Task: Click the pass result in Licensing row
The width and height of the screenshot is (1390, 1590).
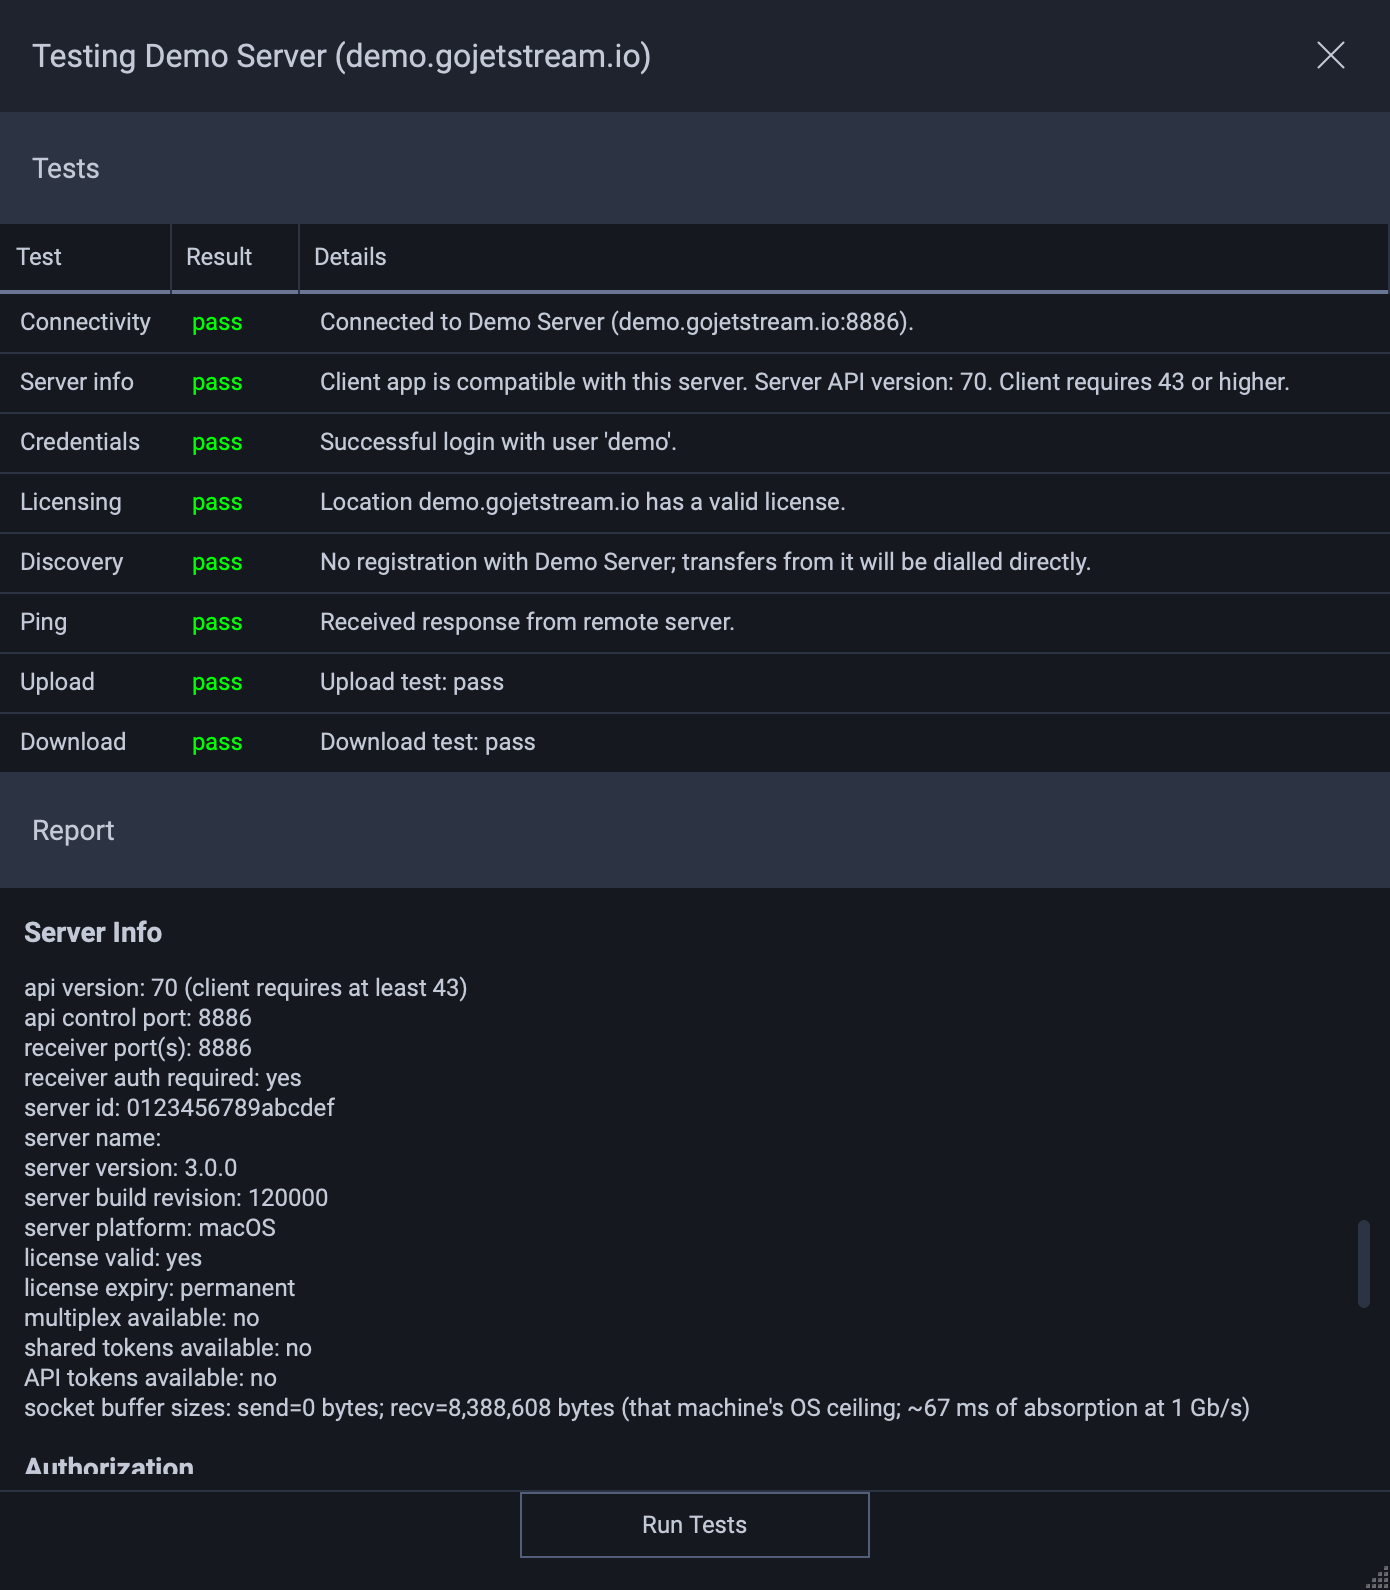Action: pos(217,502)
